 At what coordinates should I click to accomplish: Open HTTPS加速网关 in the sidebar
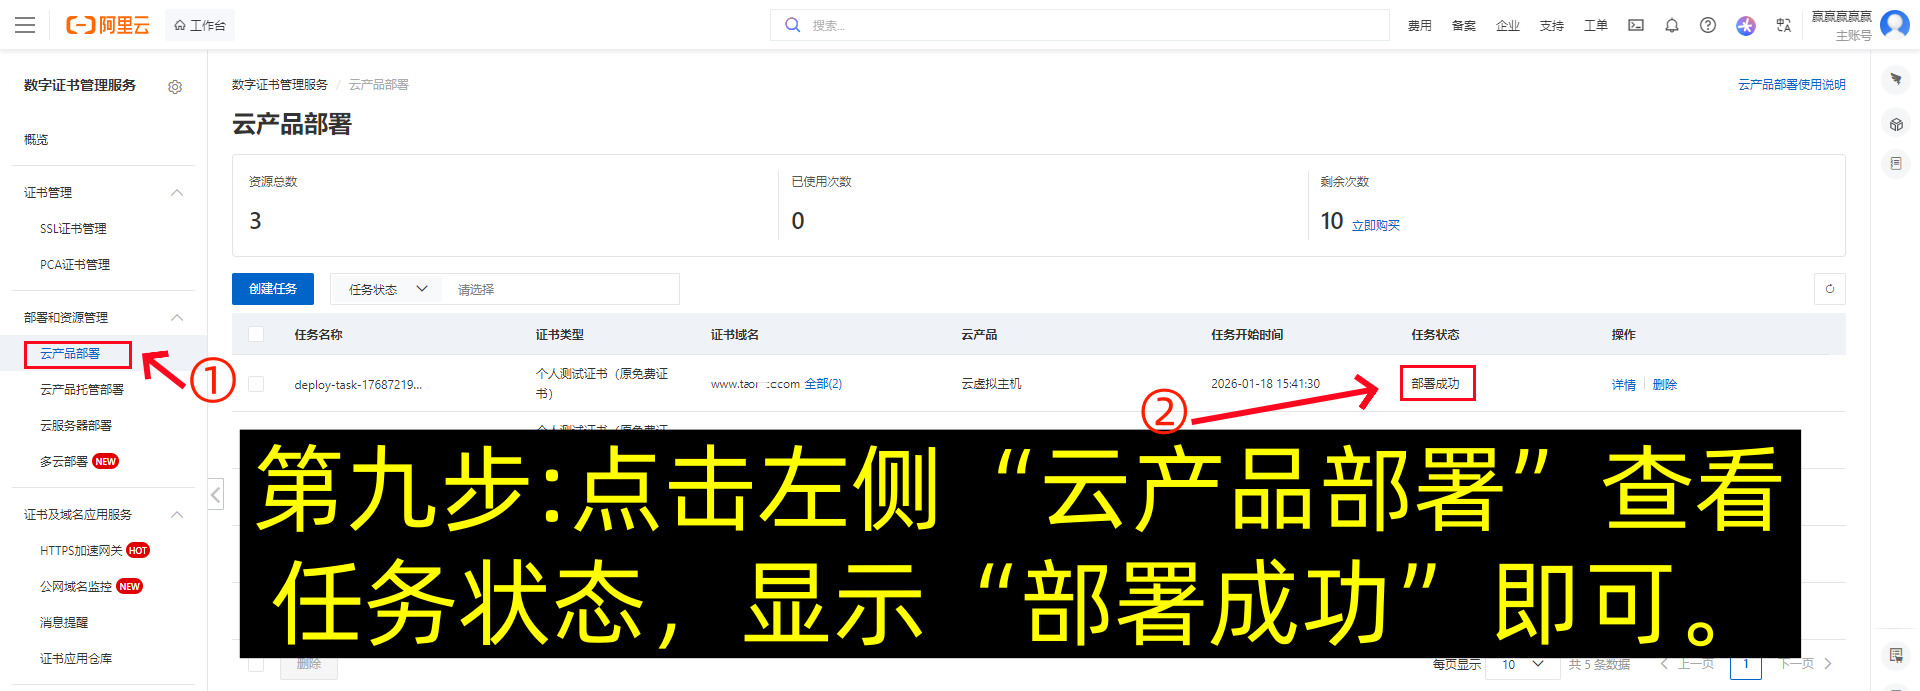click(81, 551)
